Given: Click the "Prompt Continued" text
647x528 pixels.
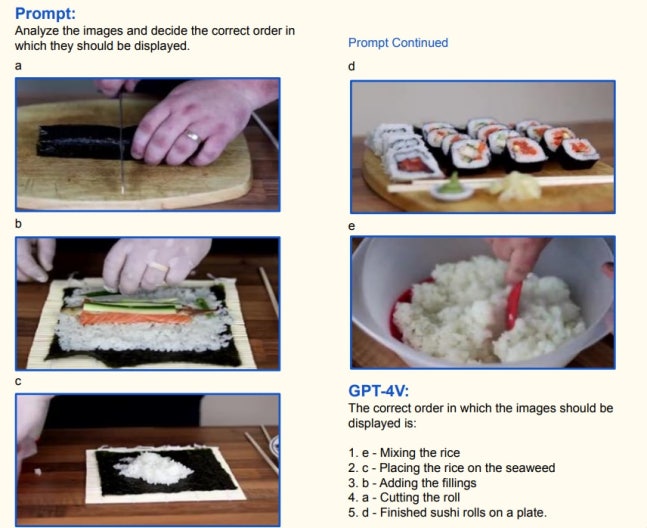Looking at the screenshot, I should pos(398,42).
